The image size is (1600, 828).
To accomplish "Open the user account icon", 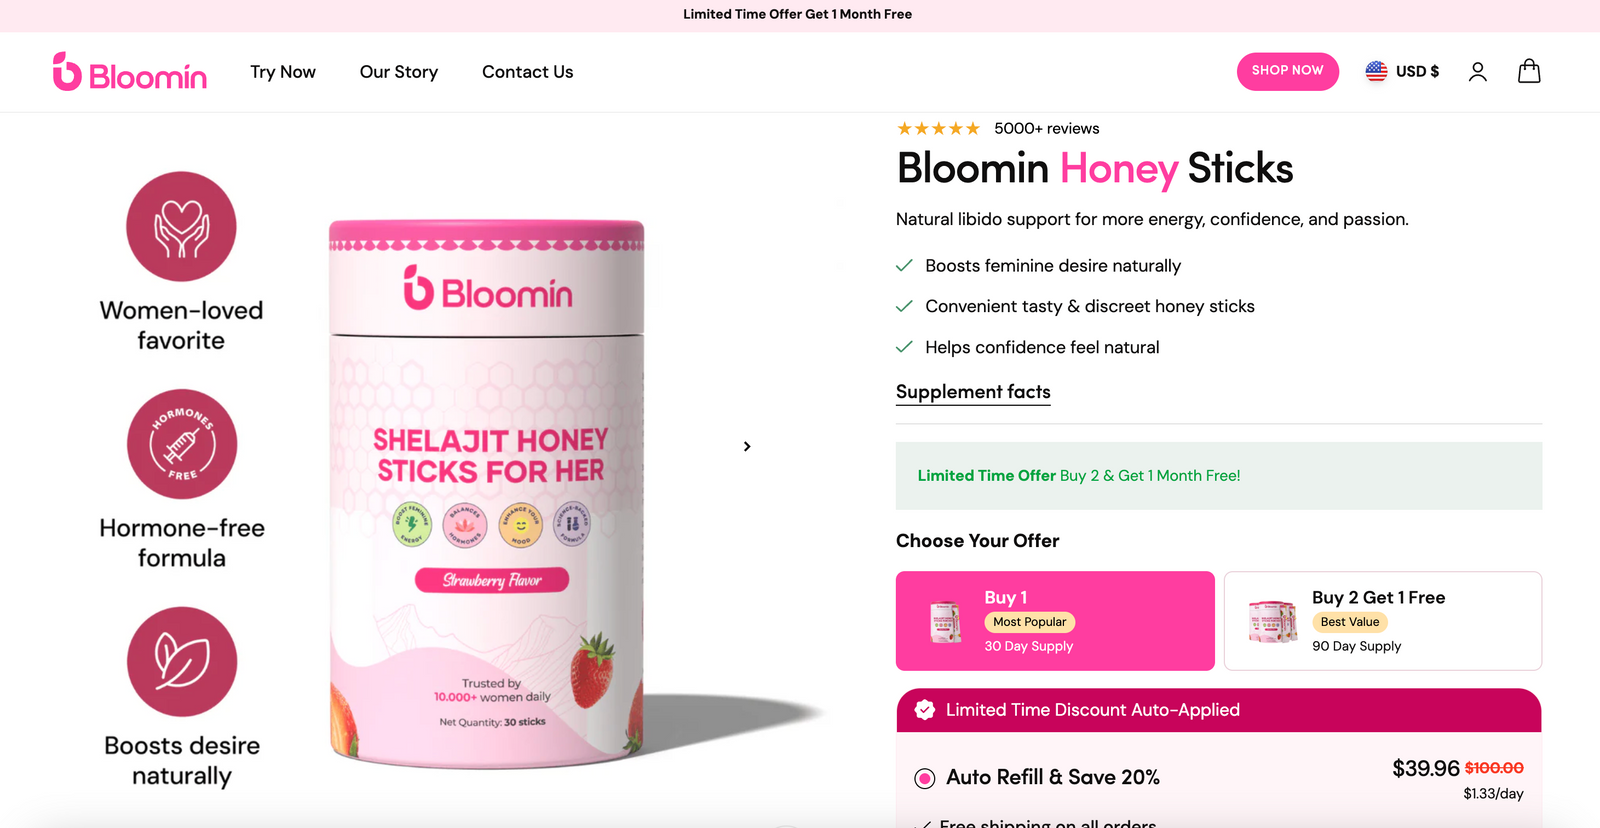I will pyautogui.click(x=1478, y=71).
